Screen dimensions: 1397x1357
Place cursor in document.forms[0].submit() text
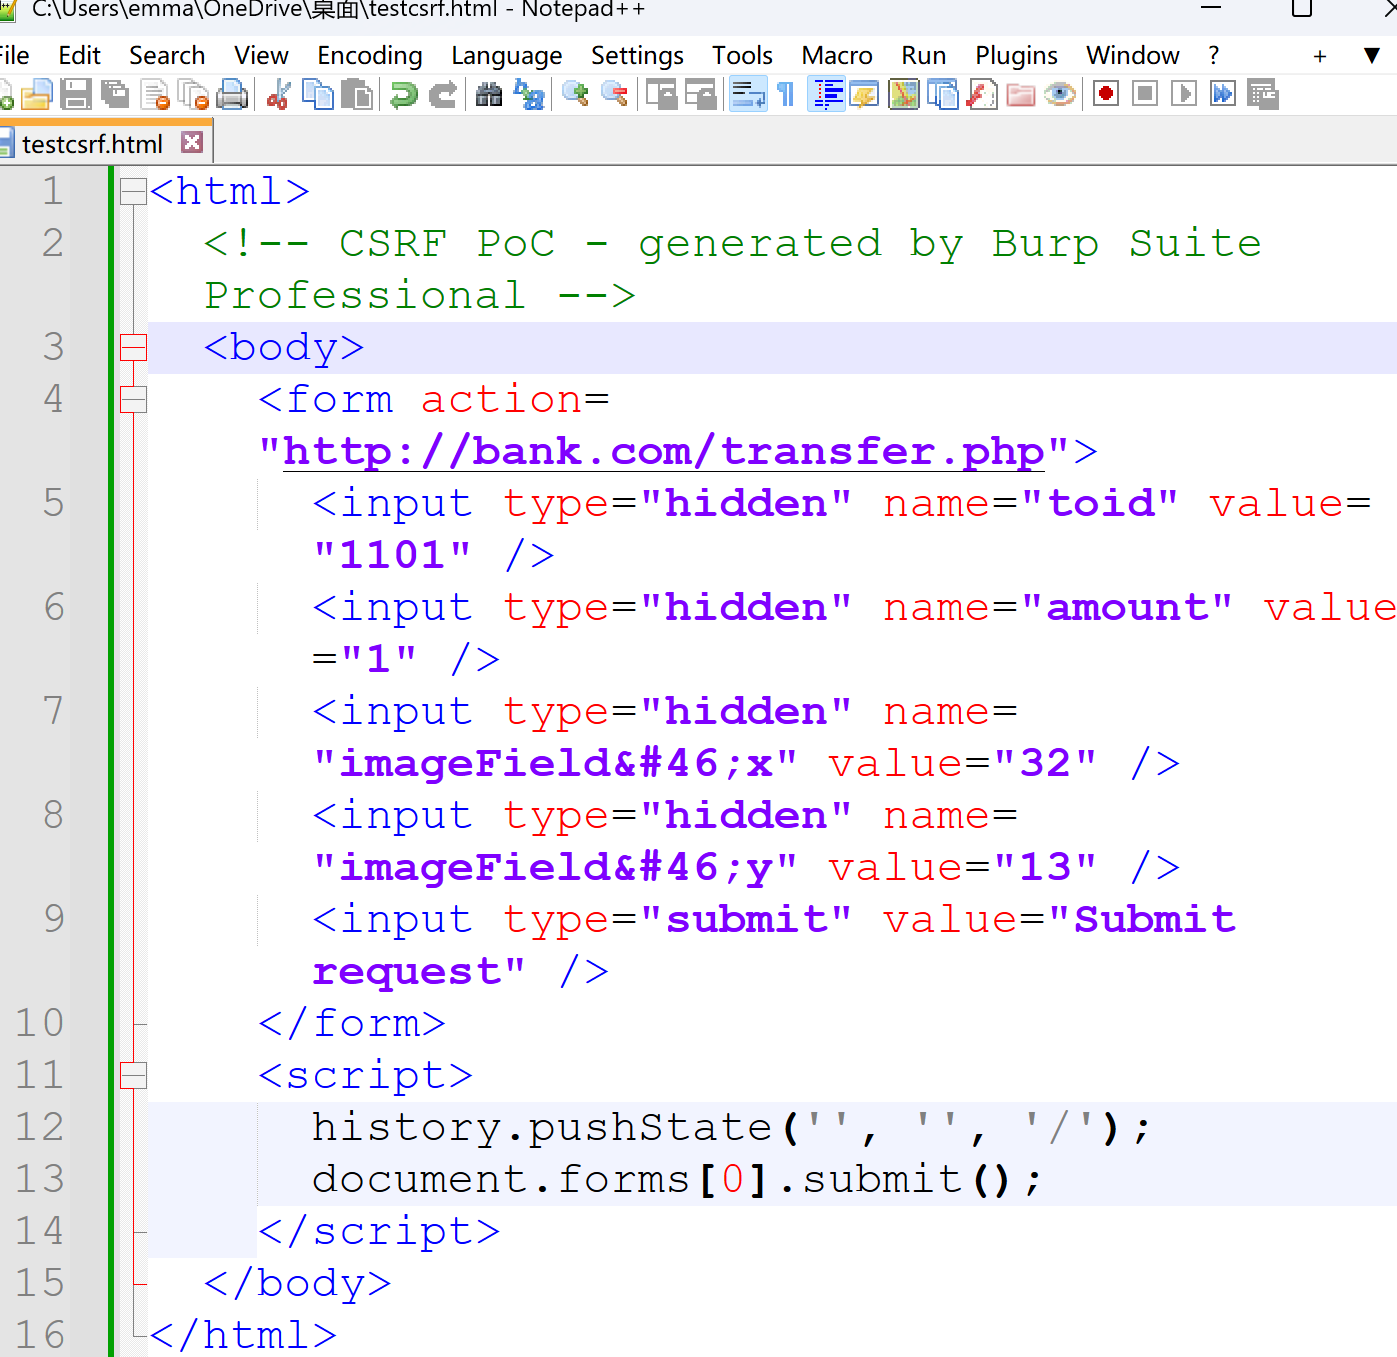coord(677,1179)
